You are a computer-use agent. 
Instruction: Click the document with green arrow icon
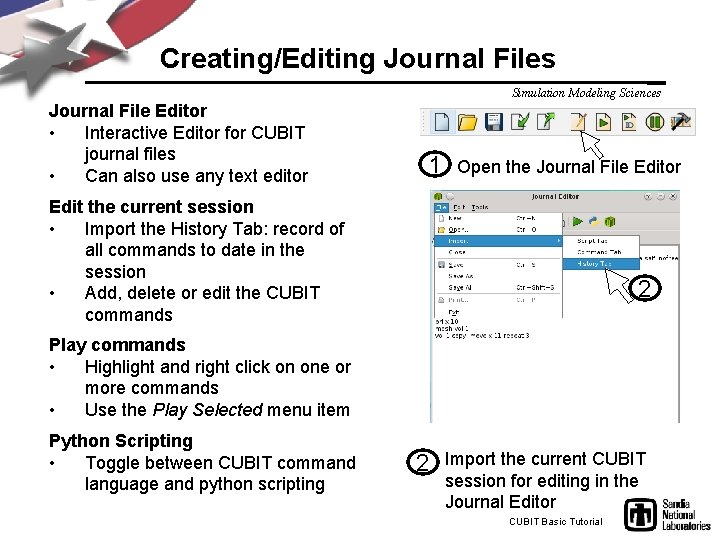pyautogui.click(x=546, y=122)
